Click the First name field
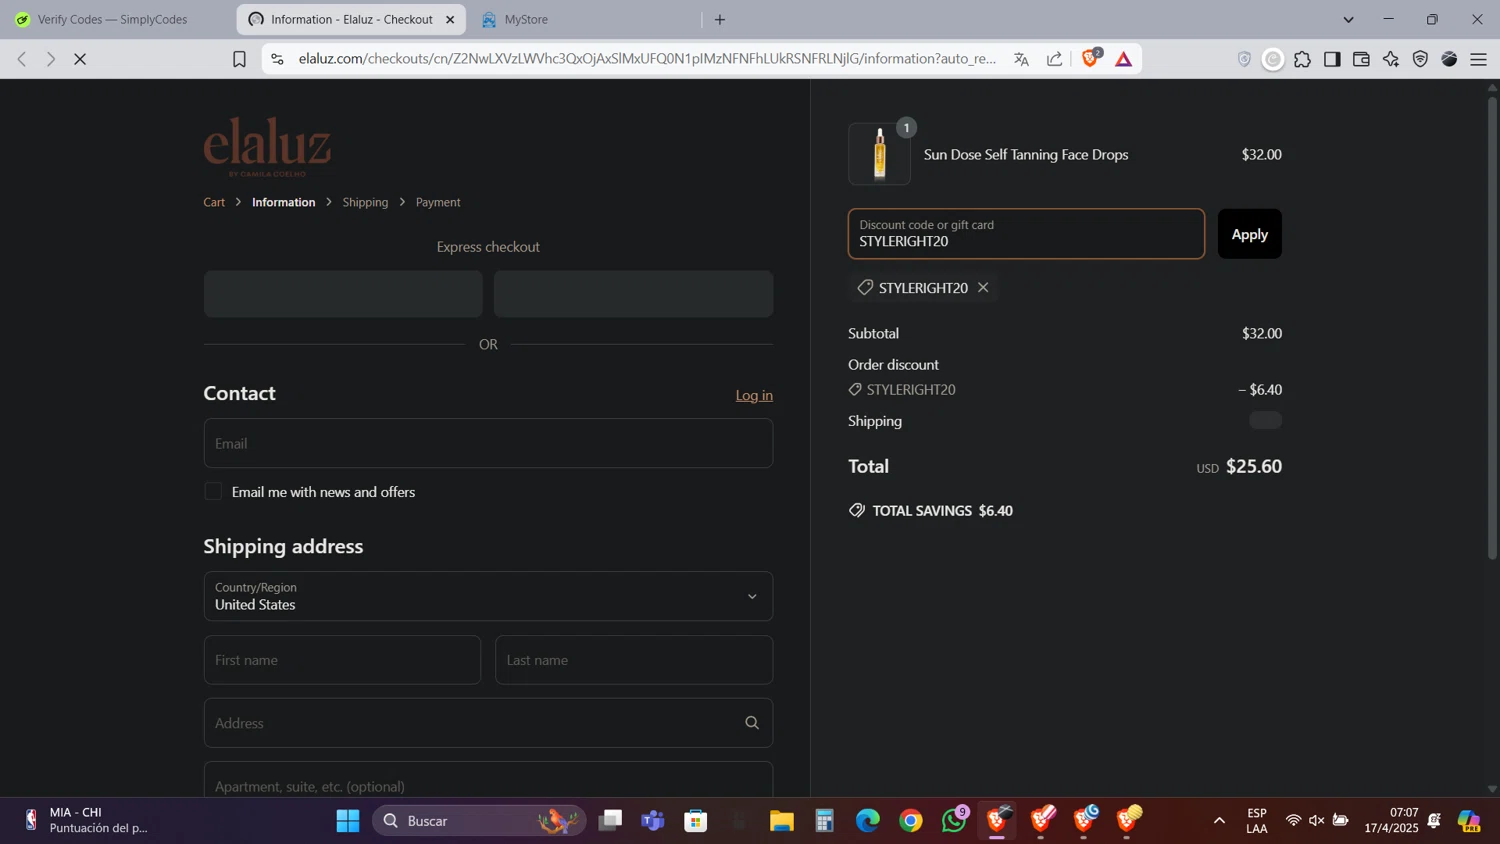This screenshot has height=844, width=1500. click(x=342, y=660)
